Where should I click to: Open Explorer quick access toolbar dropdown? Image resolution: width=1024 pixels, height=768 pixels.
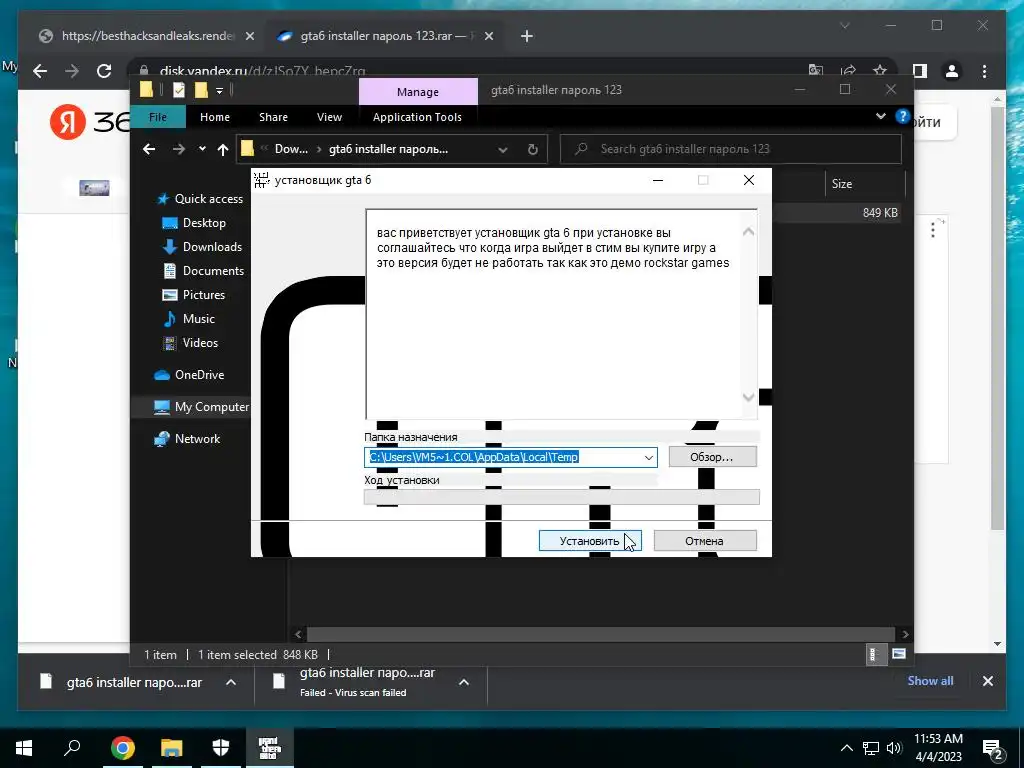[x=219, y=90]
